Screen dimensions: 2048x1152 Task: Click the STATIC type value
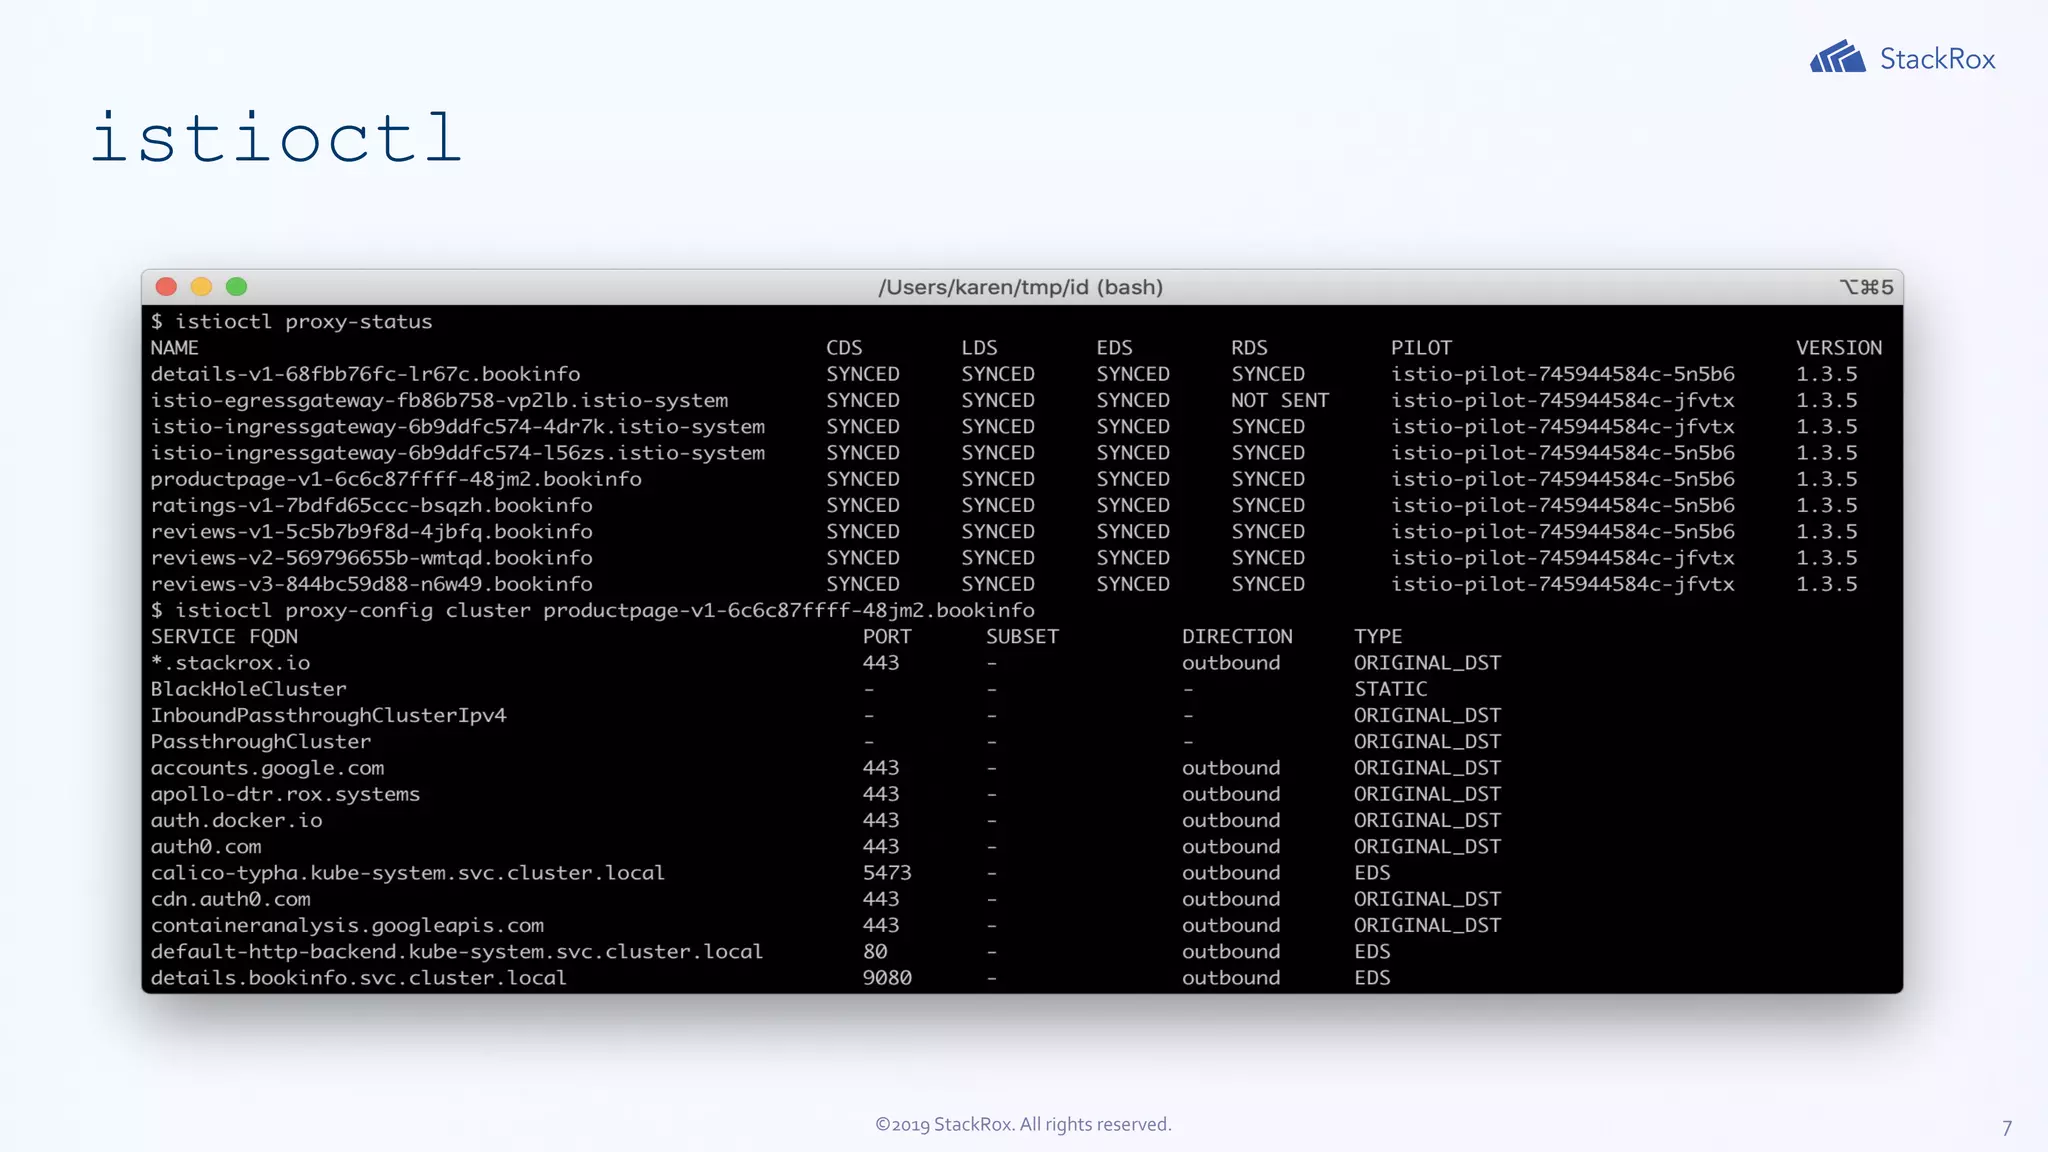pyautogui.click(x=1390, y=689)
